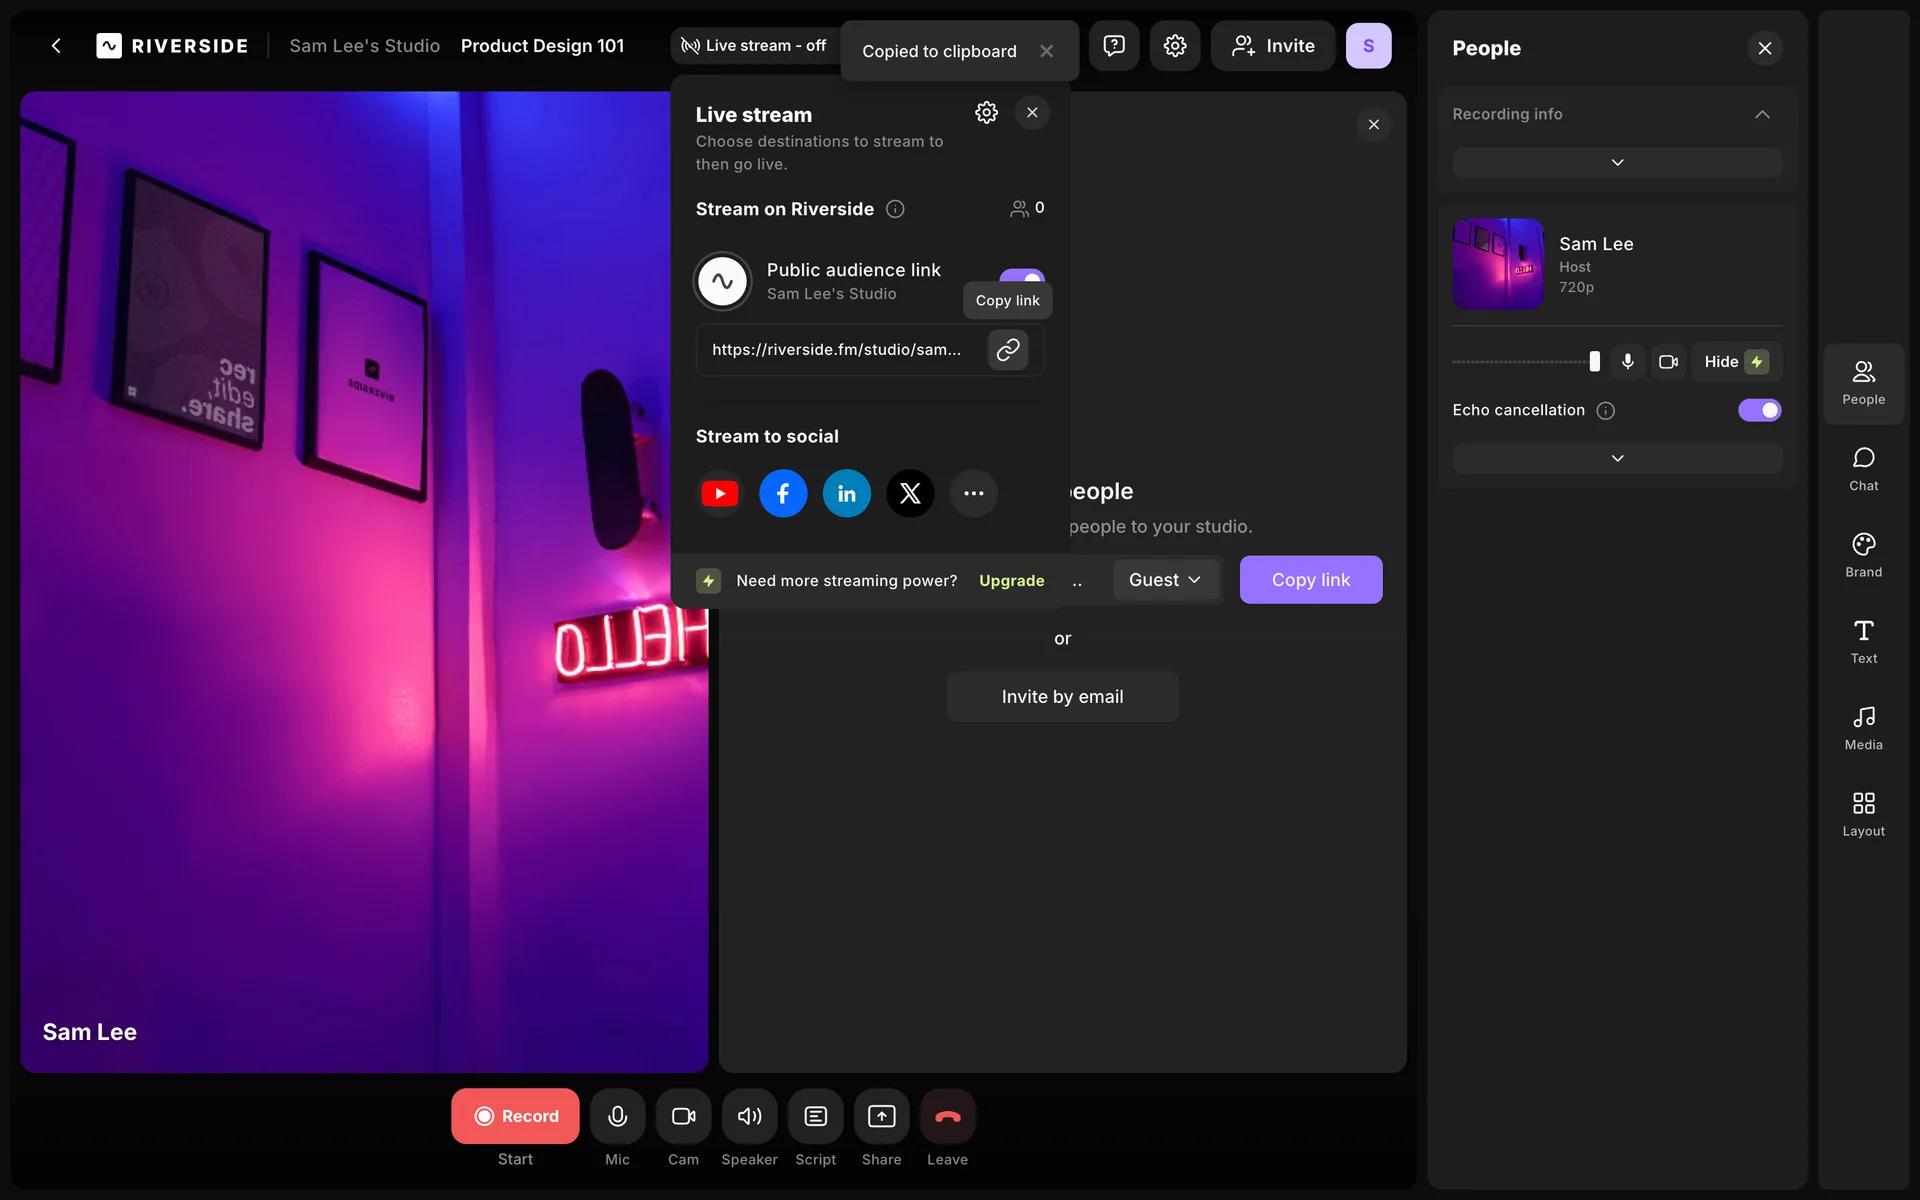Open the Script panel icon

tap(815, 1116)
